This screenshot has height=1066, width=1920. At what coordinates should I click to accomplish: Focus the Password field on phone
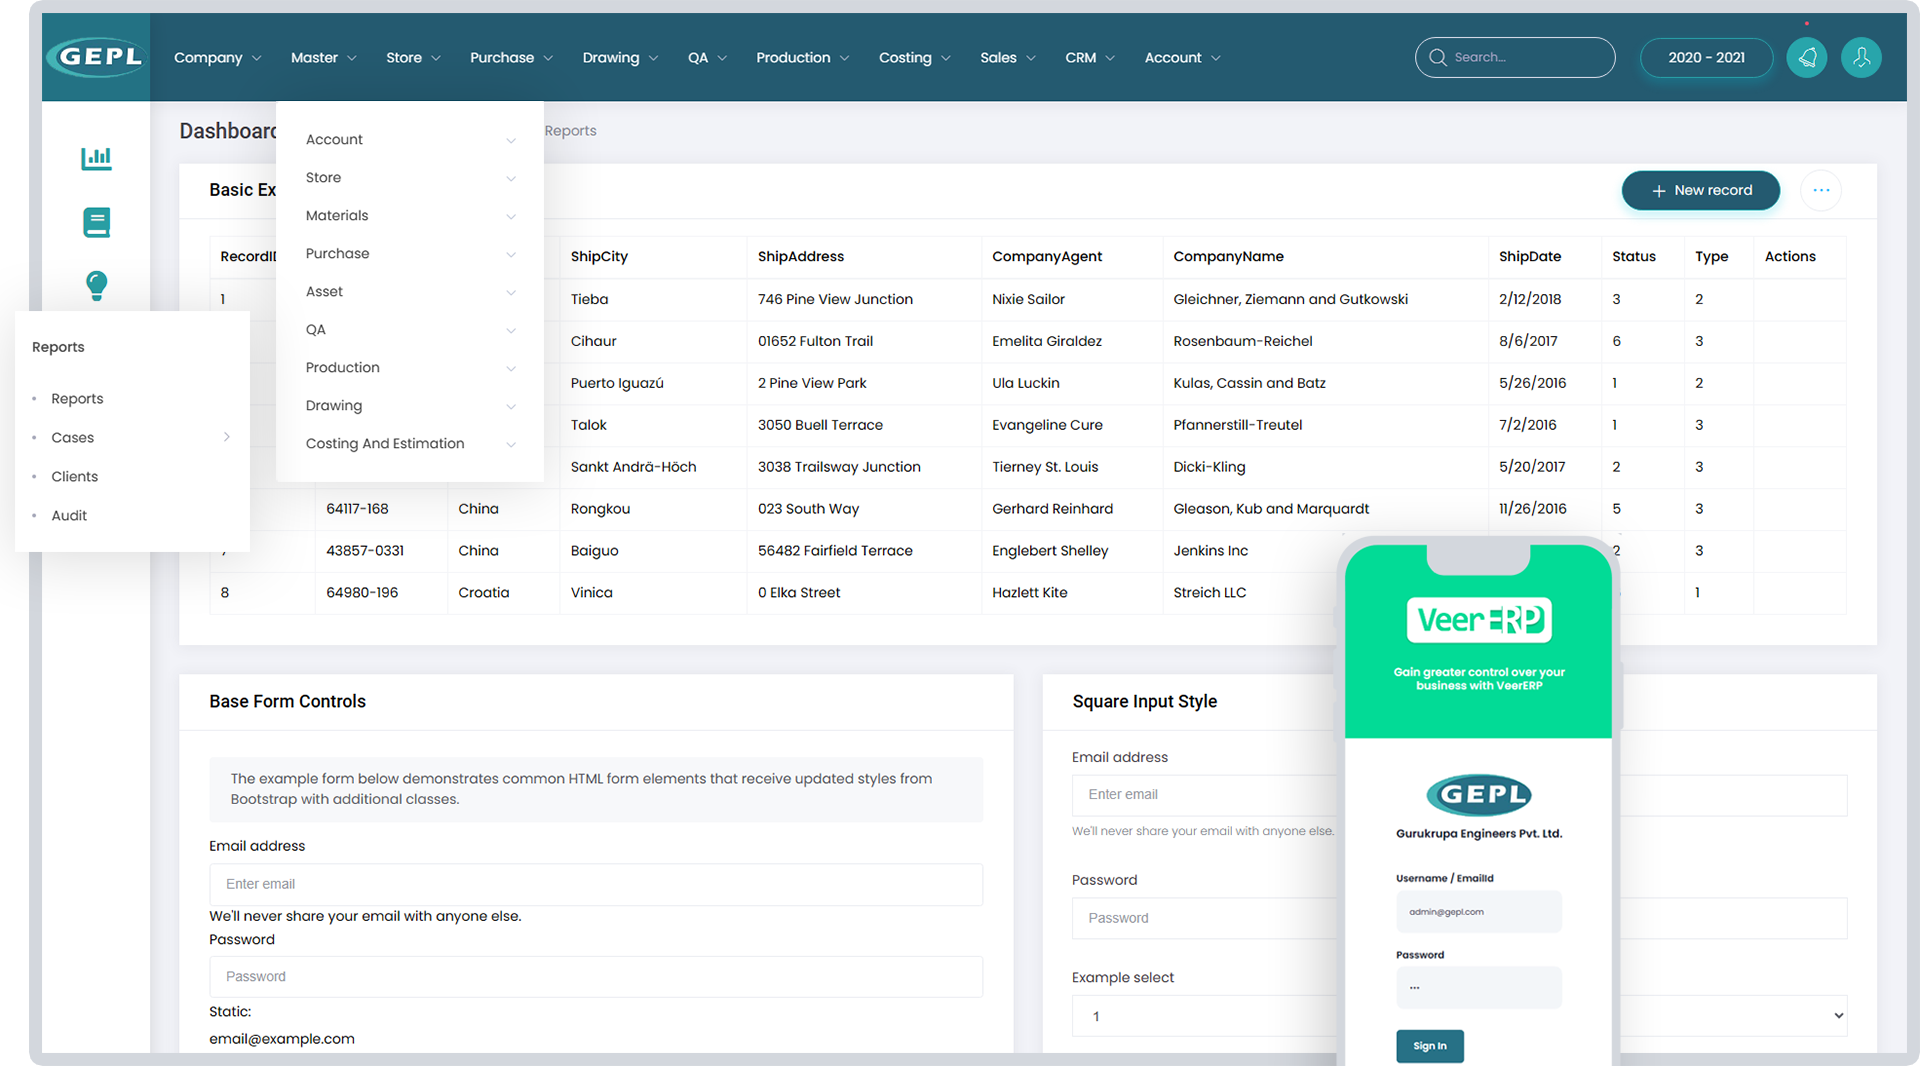[x=1478, y=987]
